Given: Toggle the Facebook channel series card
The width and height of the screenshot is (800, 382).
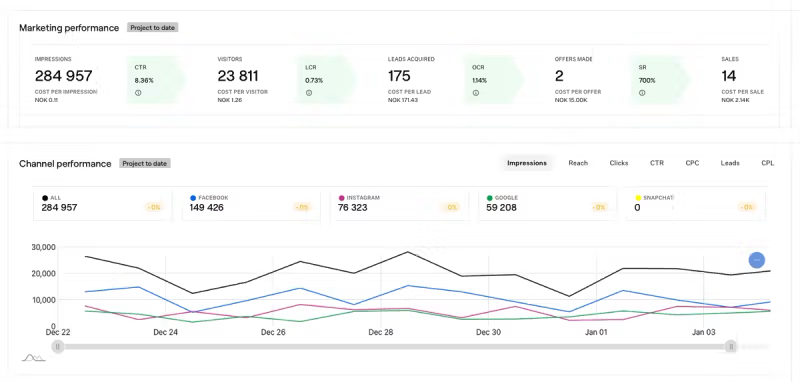Looking at the screenshot, I should pos(251,206).
